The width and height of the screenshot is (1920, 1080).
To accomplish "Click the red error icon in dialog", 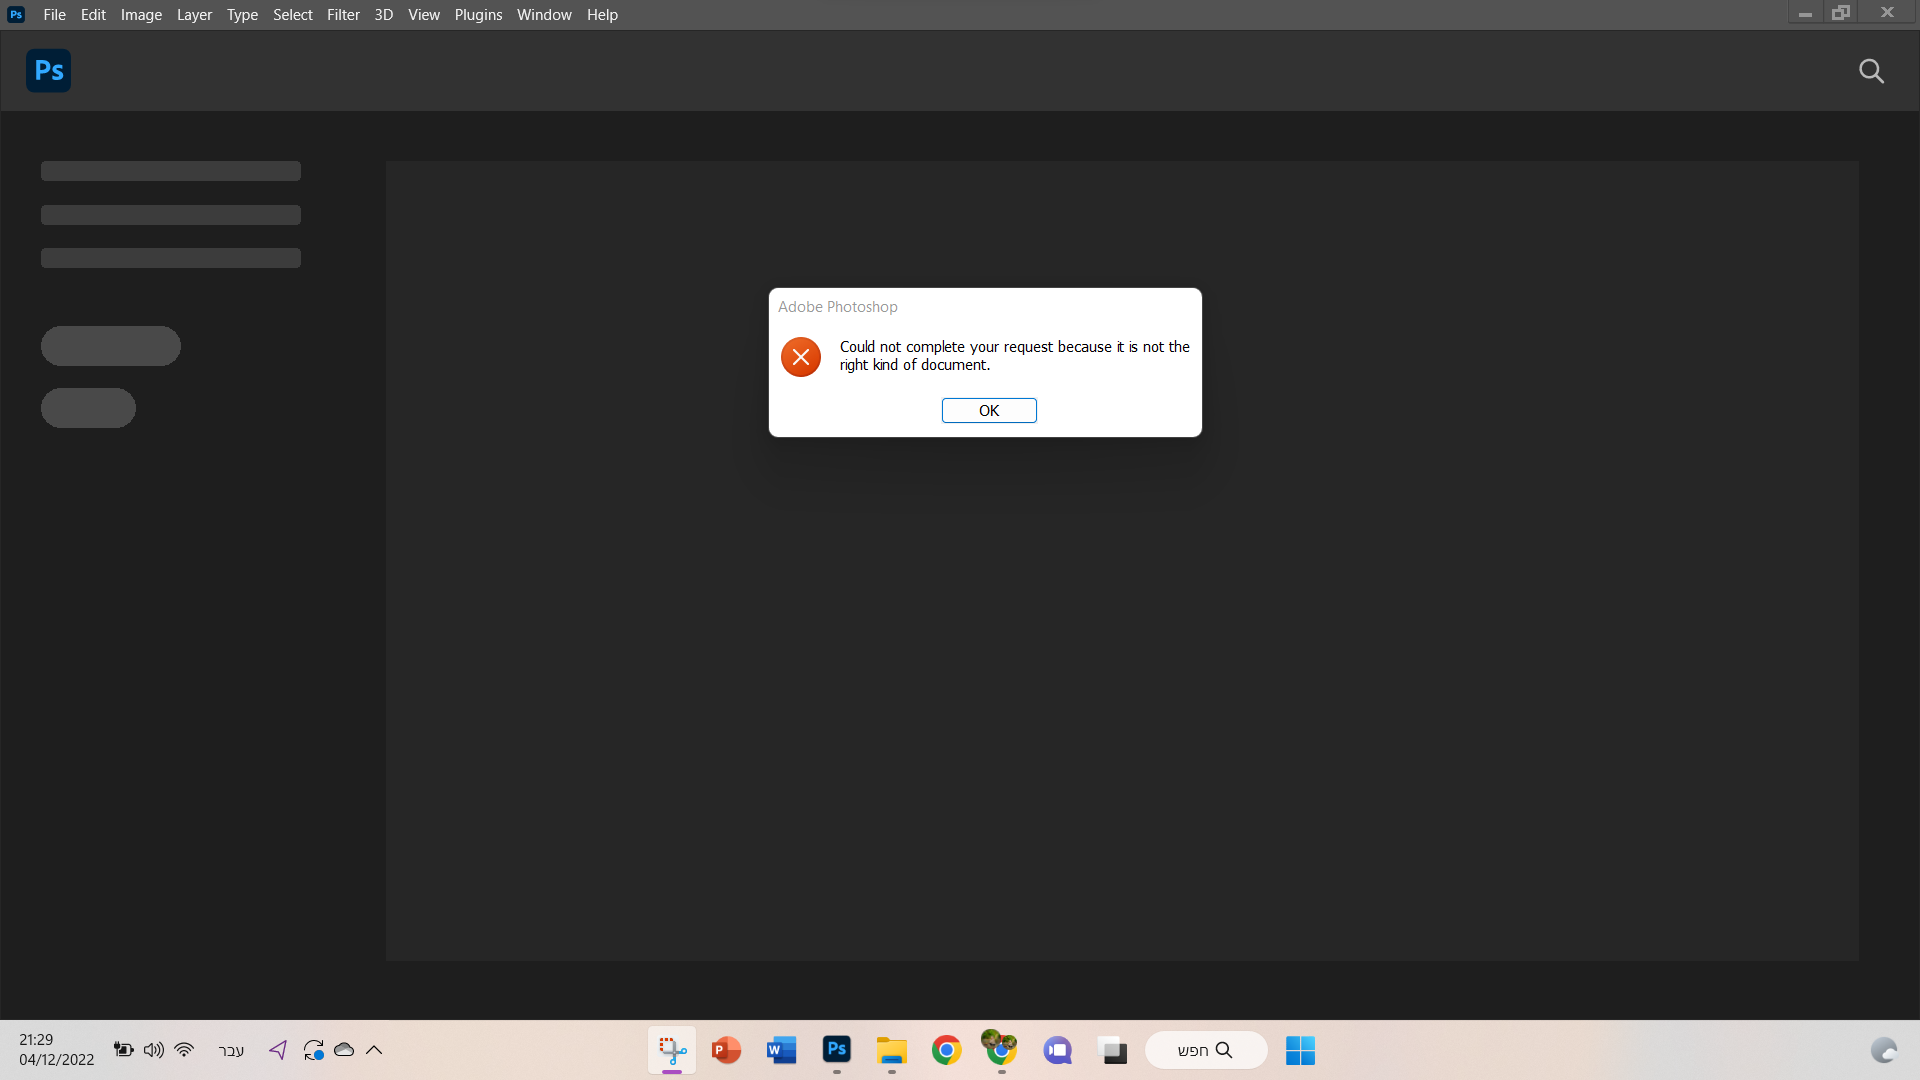I will [801, 357].
